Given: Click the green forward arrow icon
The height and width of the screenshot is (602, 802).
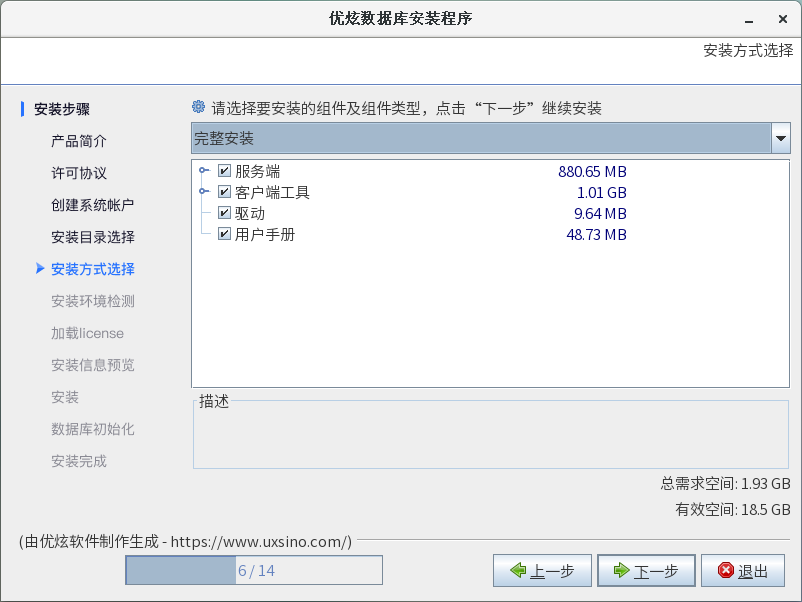Looking at the screenshot, I should click(x=621, y=571).
